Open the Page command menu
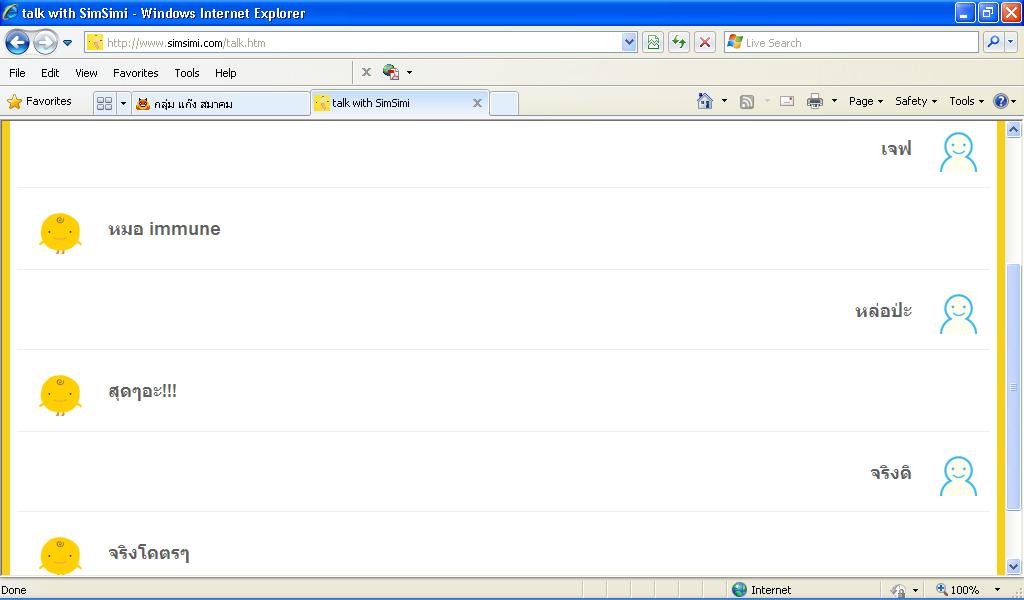 [x=866, y=101]
